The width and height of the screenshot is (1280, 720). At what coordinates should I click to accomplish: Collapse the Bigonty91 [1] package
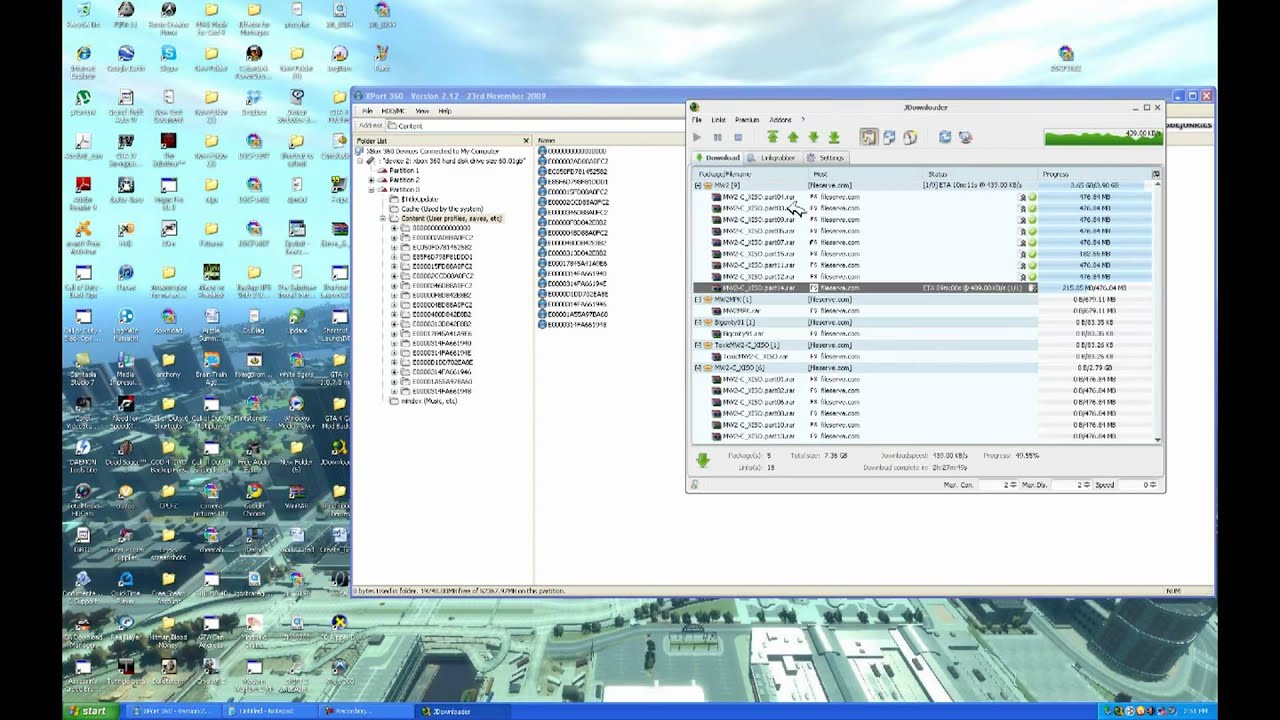(698, 322)
